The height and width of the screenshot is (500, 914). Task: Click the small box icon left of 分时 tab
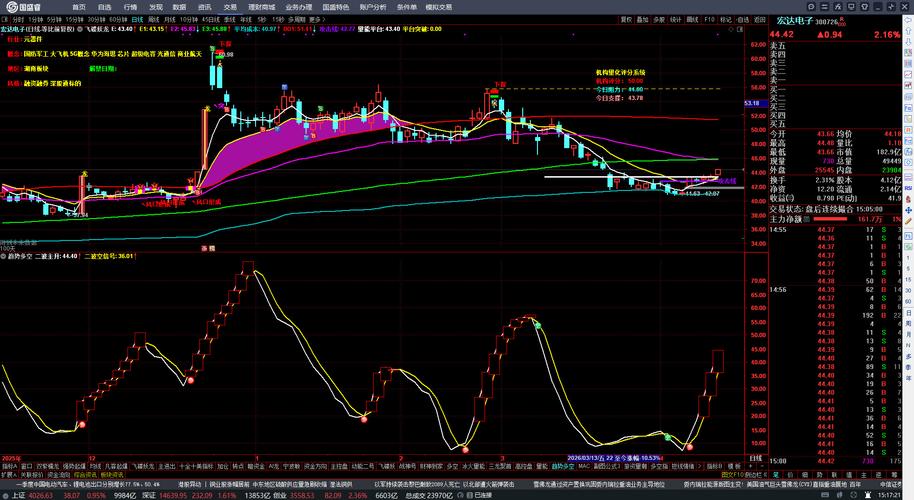pyautogui.click(x=4, y=19)
